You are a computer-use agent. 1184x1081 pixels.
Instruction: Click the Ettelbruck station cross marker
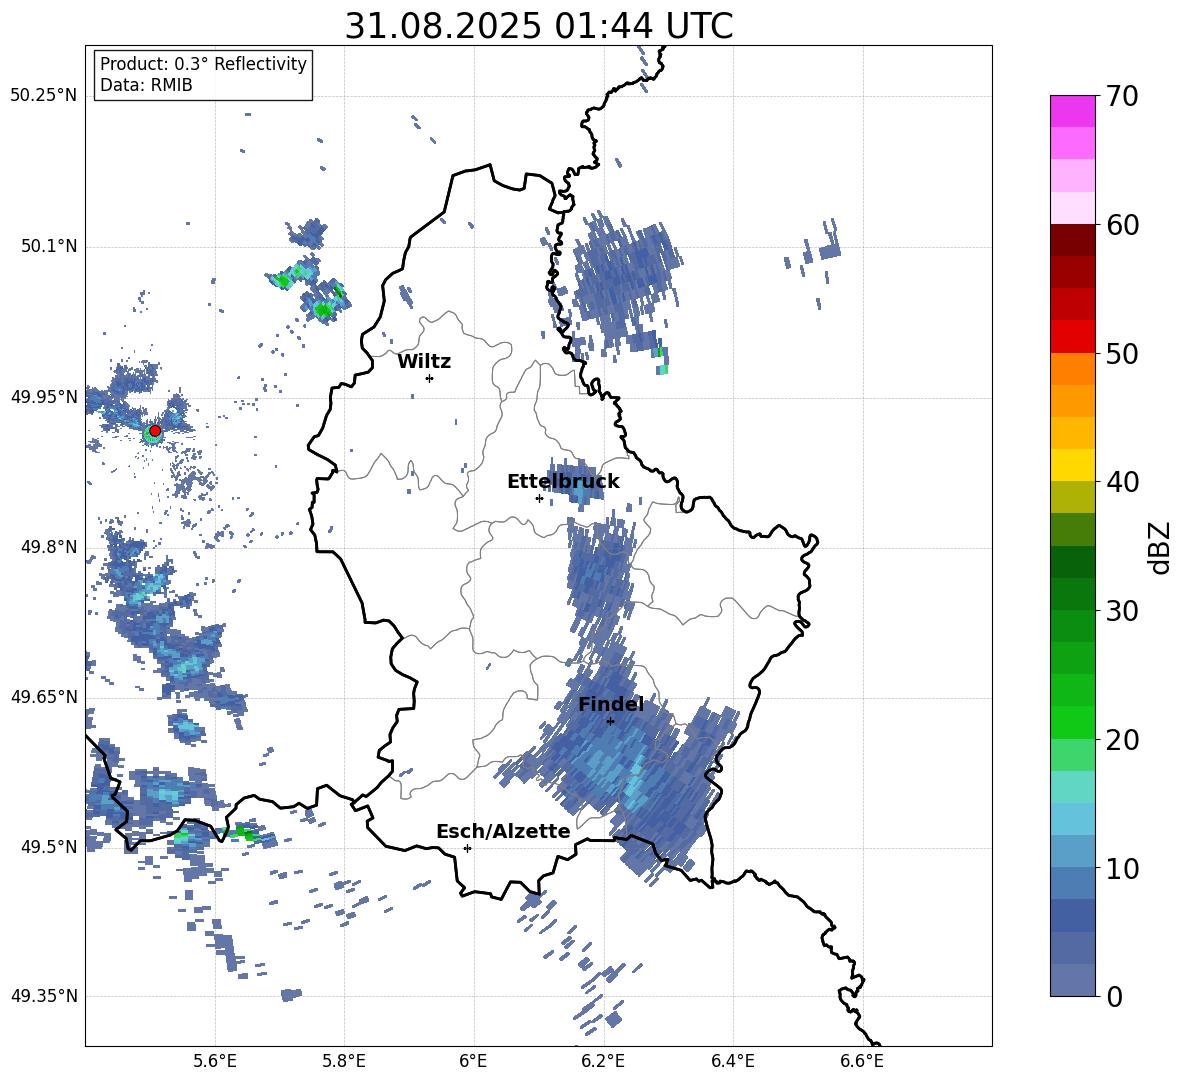pos(539,498)
